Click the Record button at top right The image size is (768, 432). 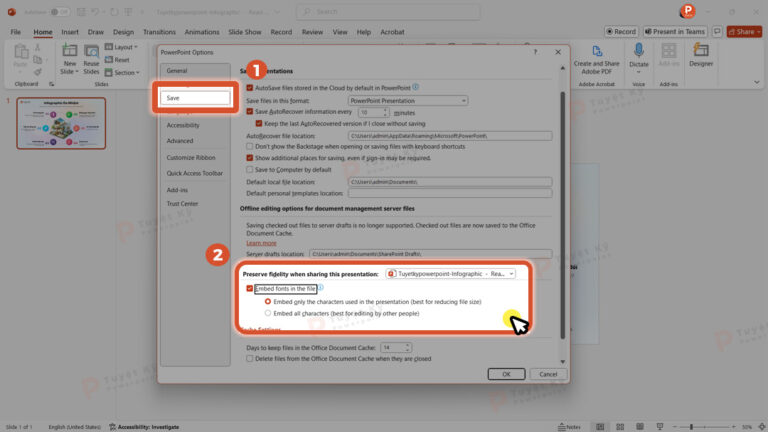621,31
